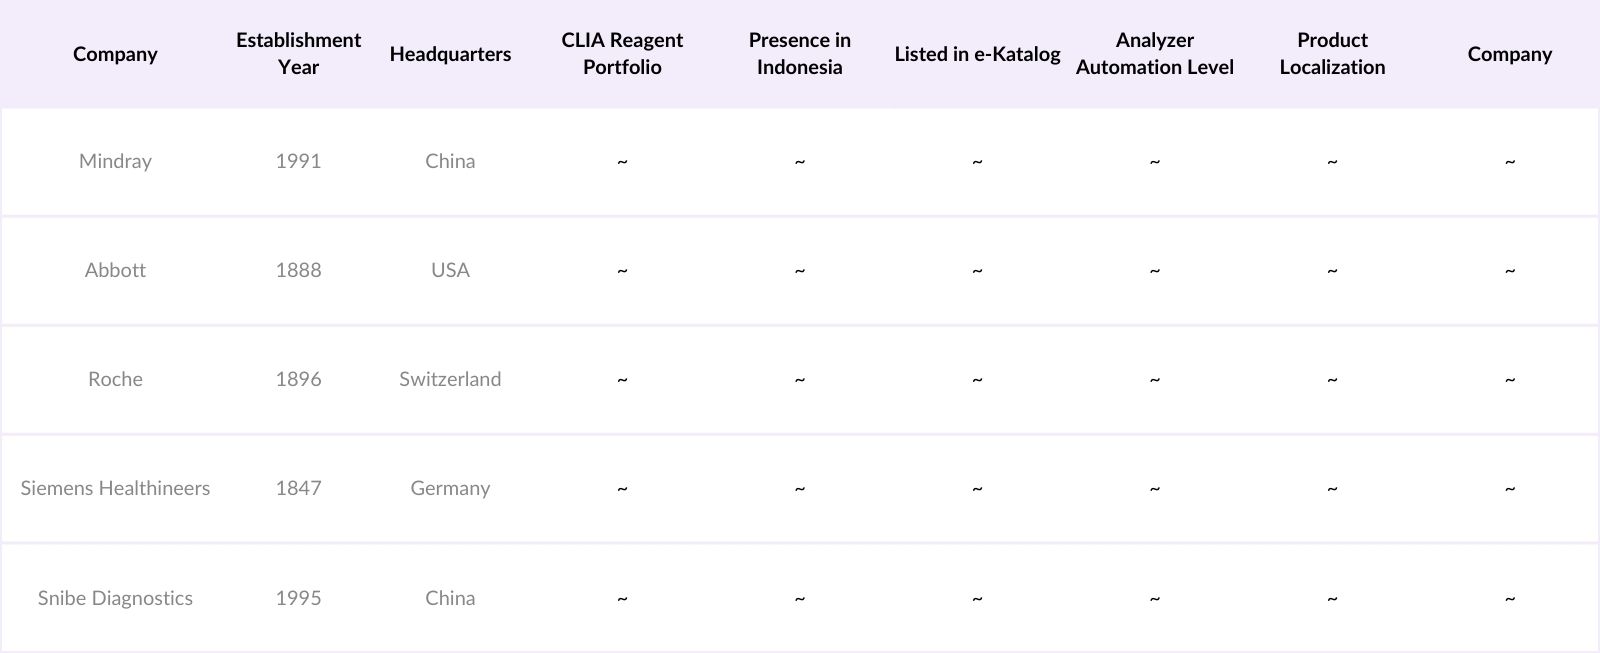Click the Siemens Healthineers cell
Image resolution: width=1600 pixels, height=653 pixels.
coord(115,488)
